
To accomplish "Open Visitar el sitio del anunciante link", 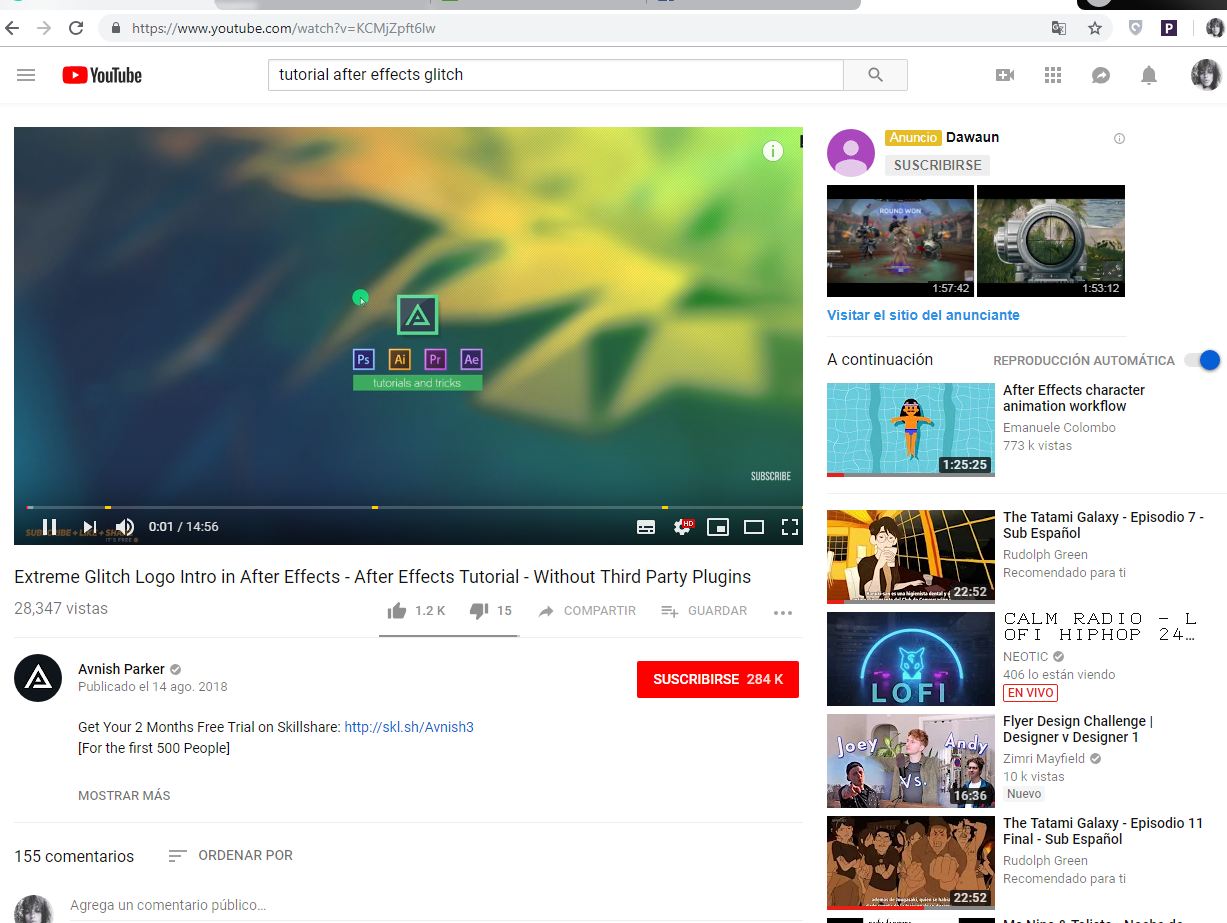I will click(923, 315).
